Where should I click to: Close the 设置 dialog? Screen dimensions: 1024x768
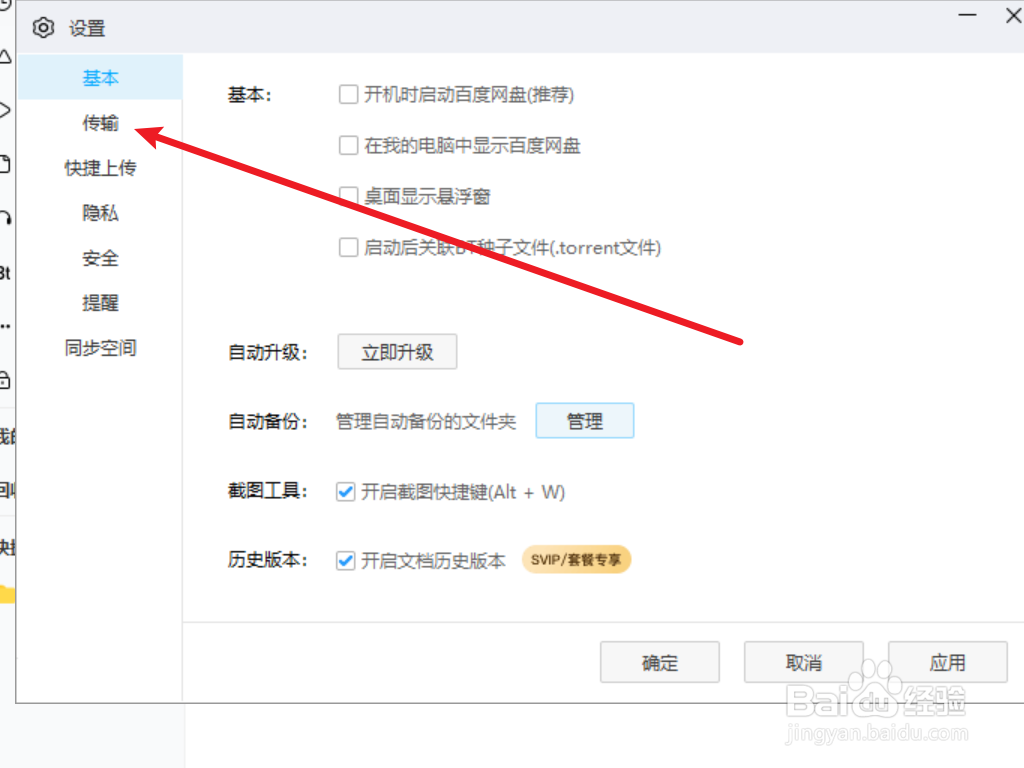1014,15
